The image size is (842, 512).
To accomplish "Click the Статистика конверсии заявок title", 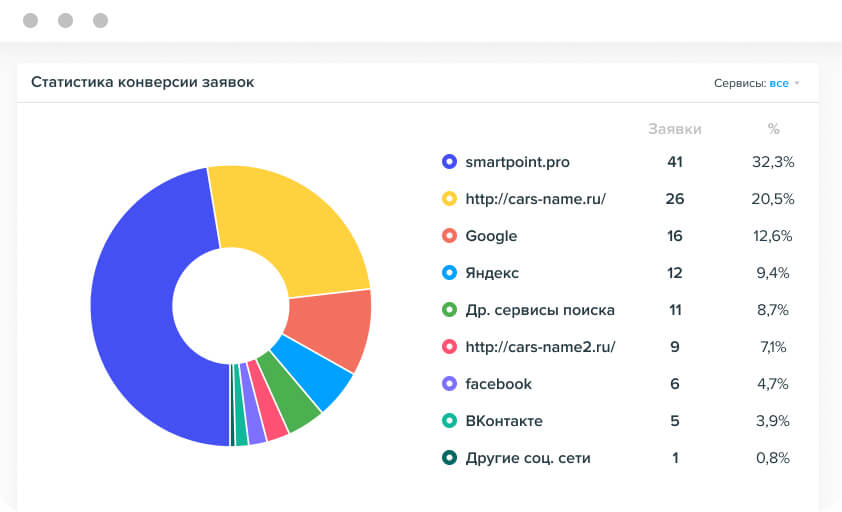I will pyautogui.click(x=142, y=82).
